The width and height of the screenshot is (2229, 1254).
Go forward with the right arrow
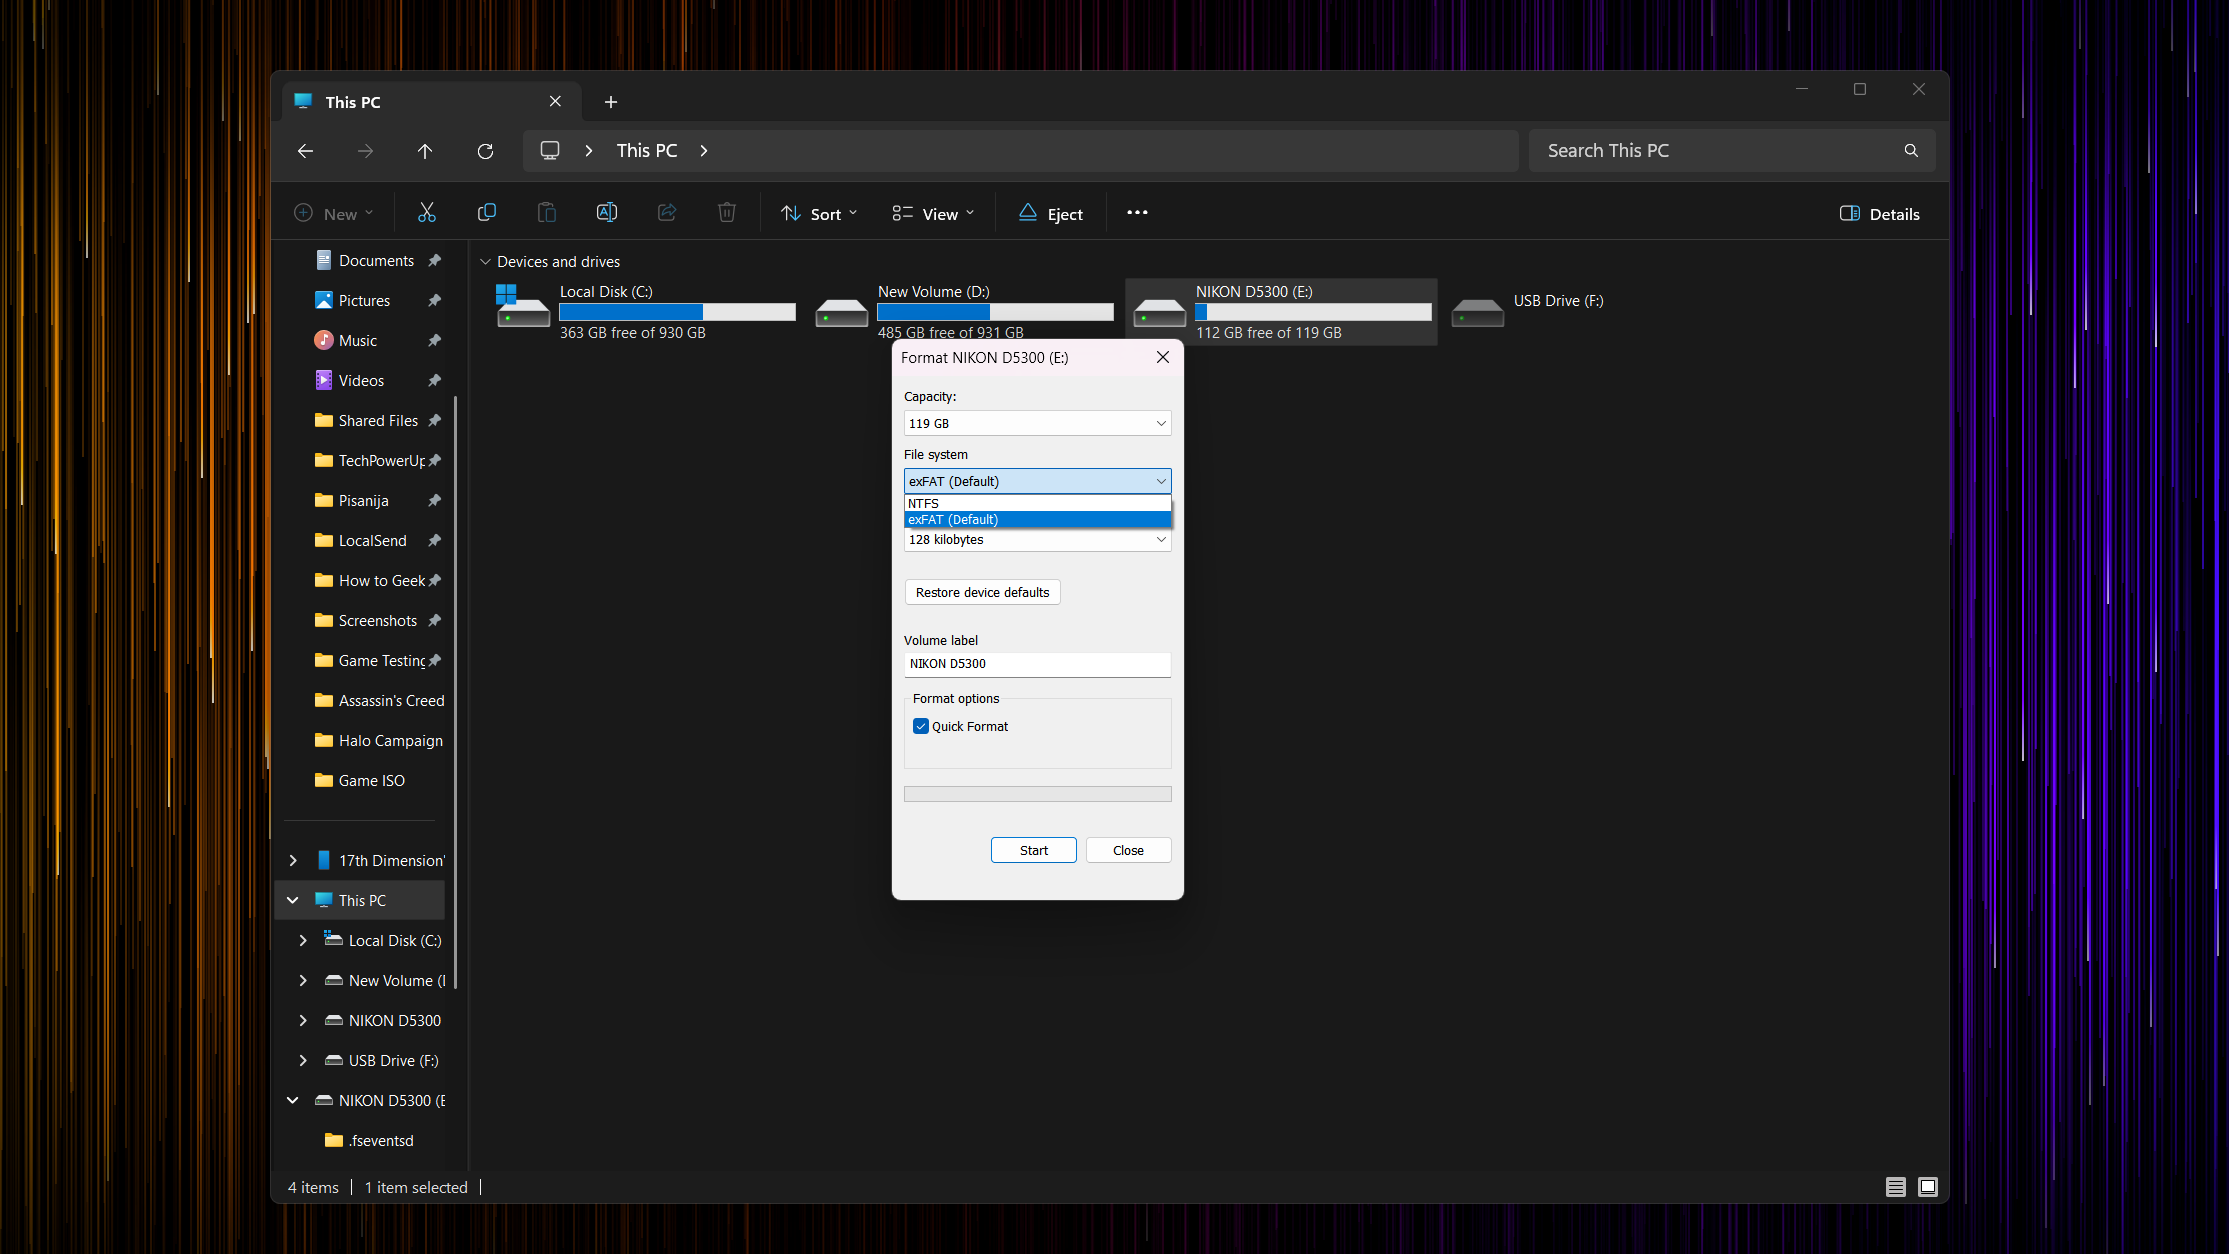(366, 151)
